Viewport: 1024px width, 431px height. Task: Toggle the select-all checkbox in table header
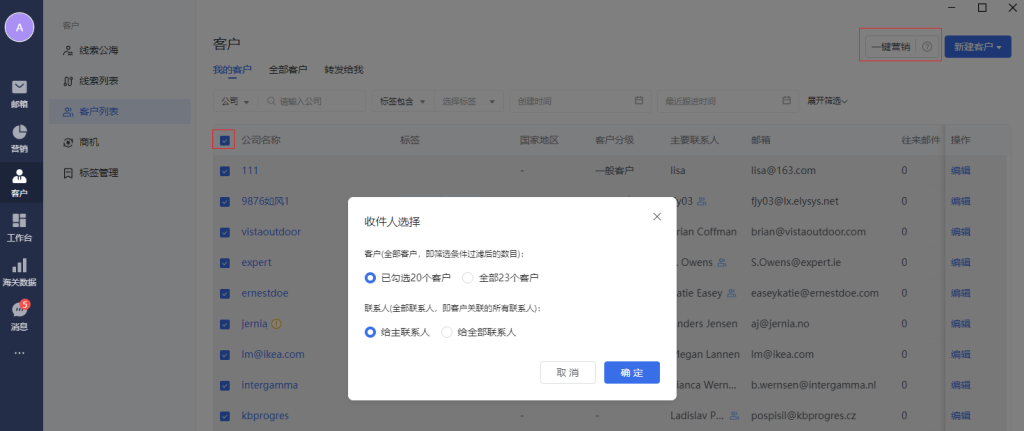coord(225,141)
